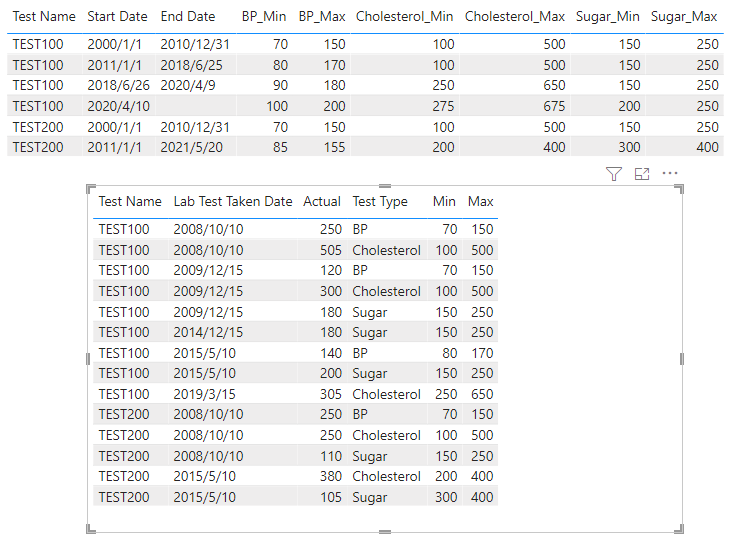
Task: Click Actual value 120
Action: click(x=330, y=270)
